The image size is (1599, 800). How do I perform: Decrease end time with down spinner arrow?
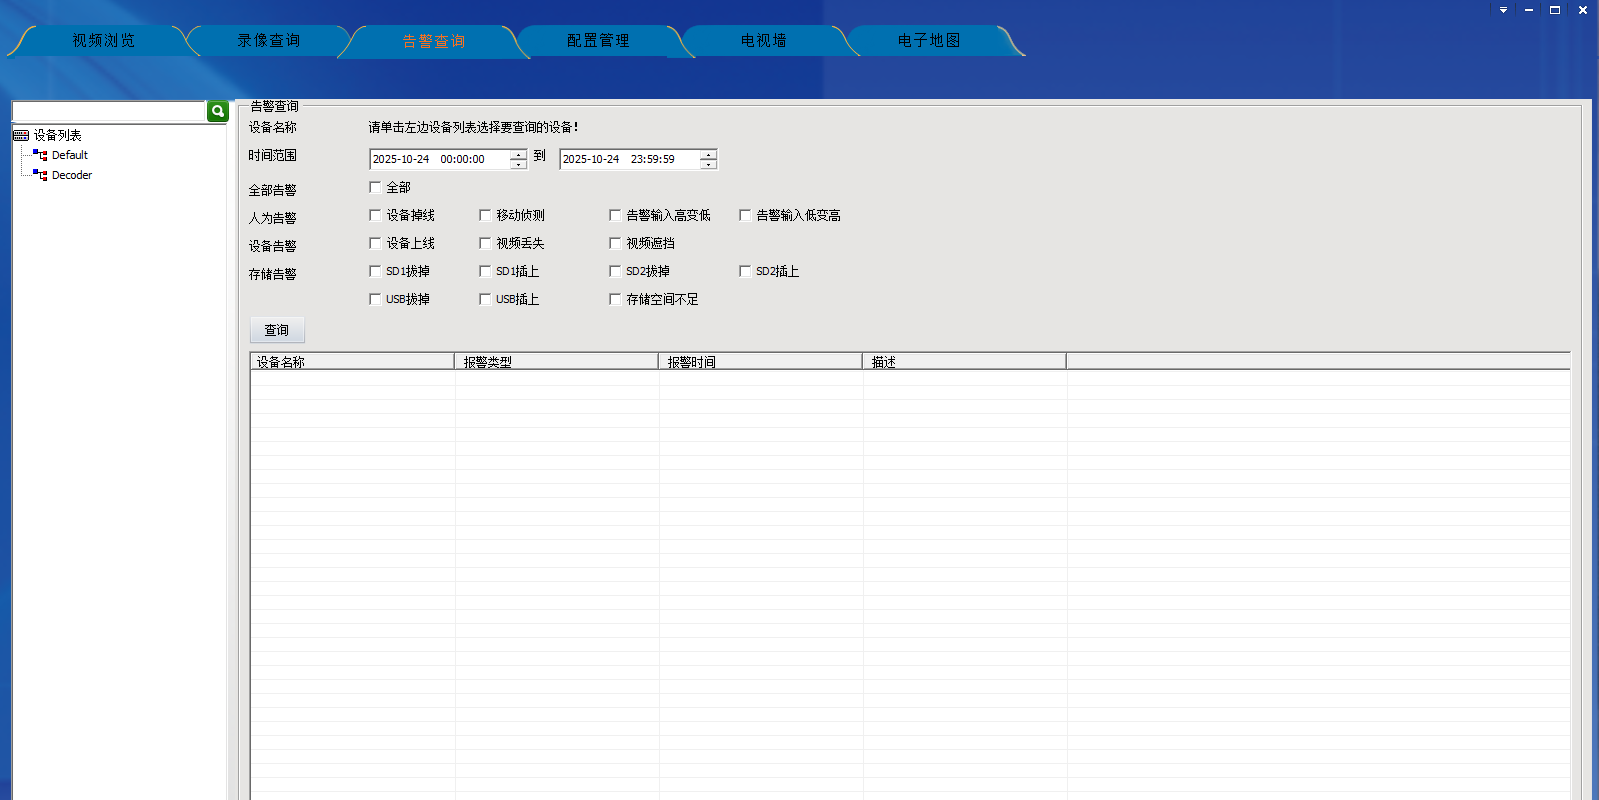(708, 164)
